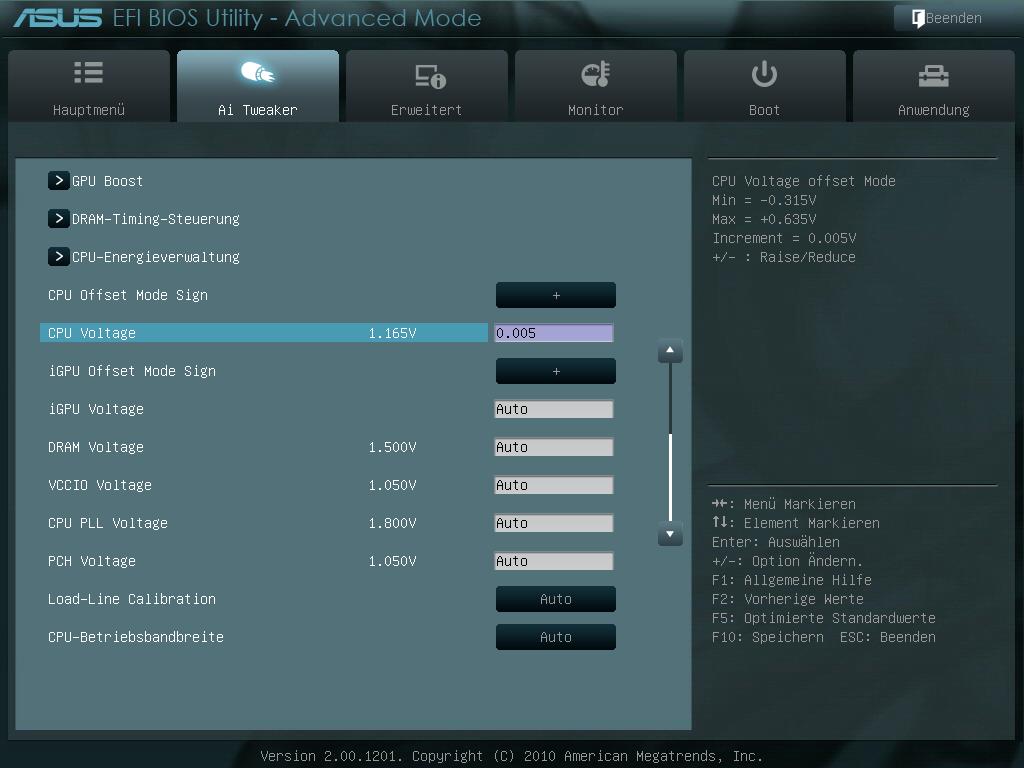Open the Erweitert tab

point(426,86)
